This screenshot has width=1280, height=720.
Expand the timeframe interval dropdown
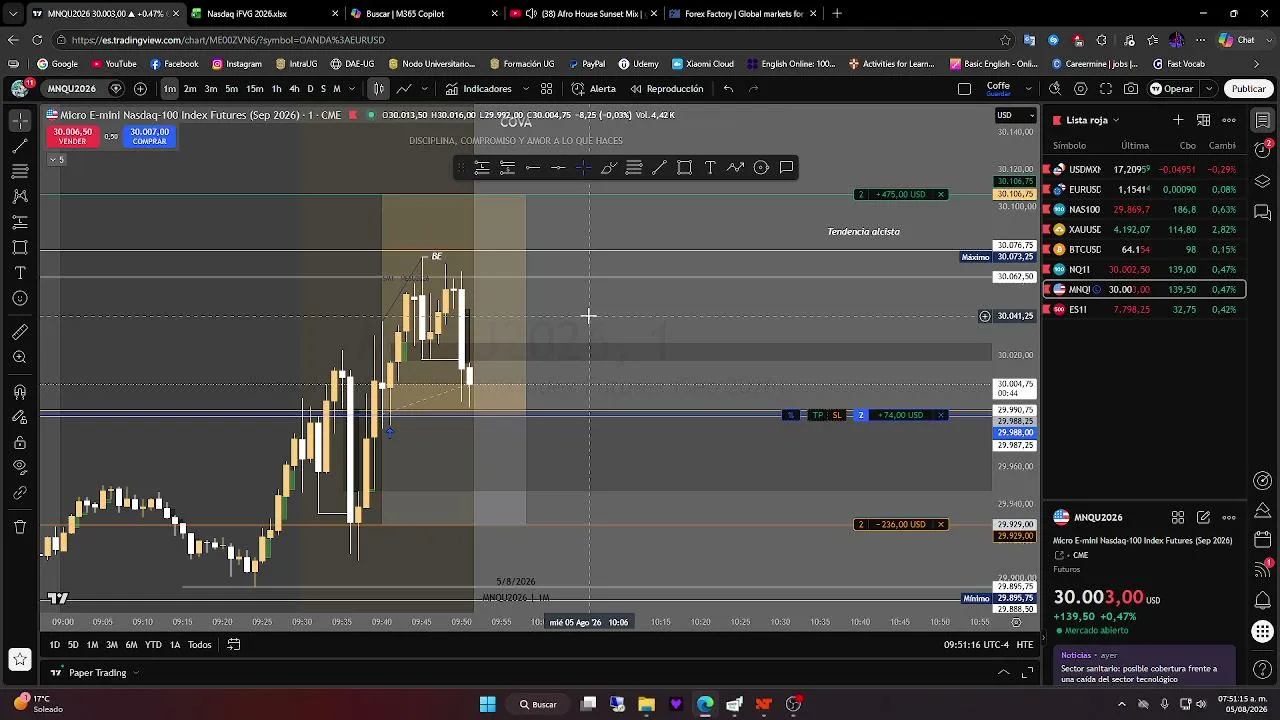pos(351,88)
